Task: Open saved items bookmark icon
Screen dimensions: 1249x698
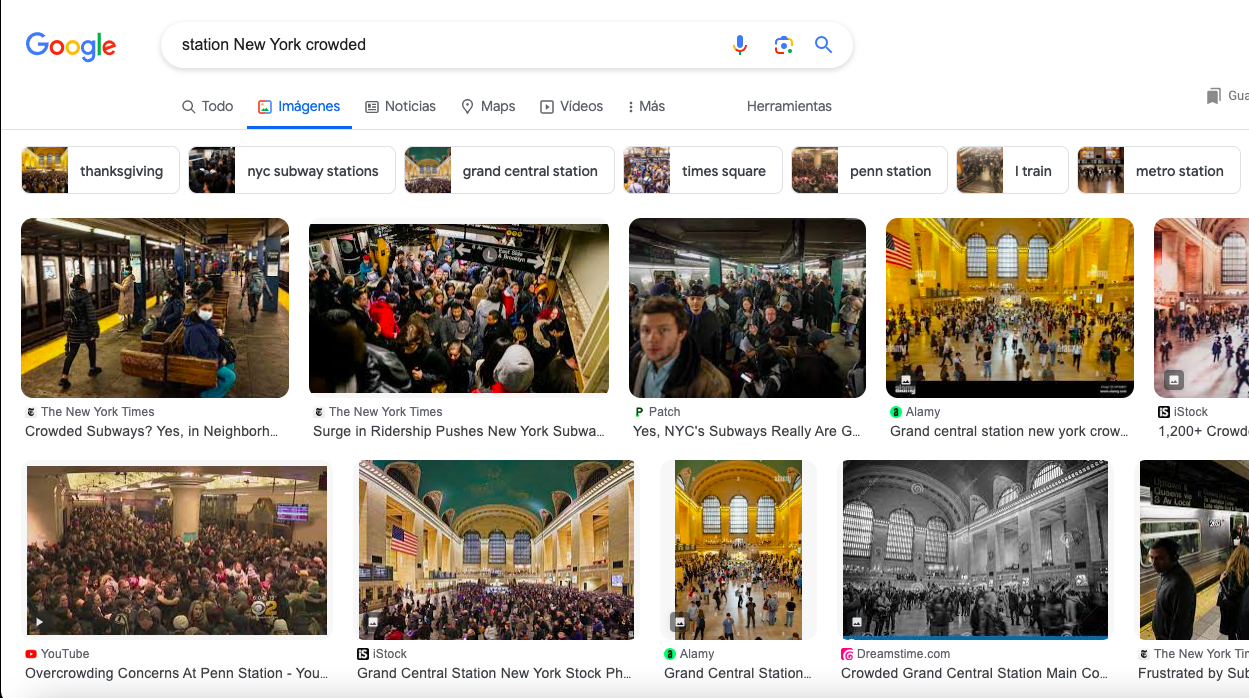Action: pos(1213,96)
